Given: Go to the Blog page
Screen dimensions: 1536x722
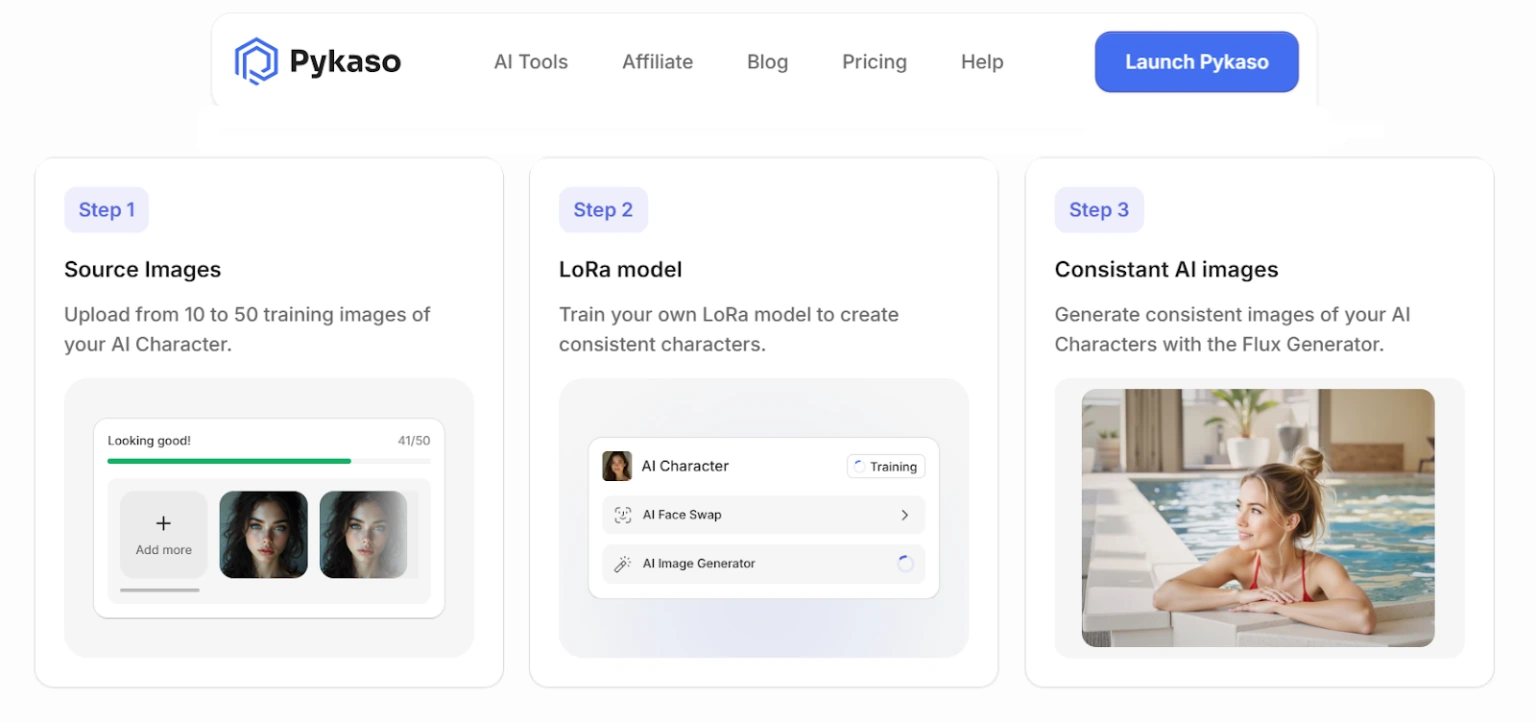Looking at the screenshot, I should click(x=767, y=62).
